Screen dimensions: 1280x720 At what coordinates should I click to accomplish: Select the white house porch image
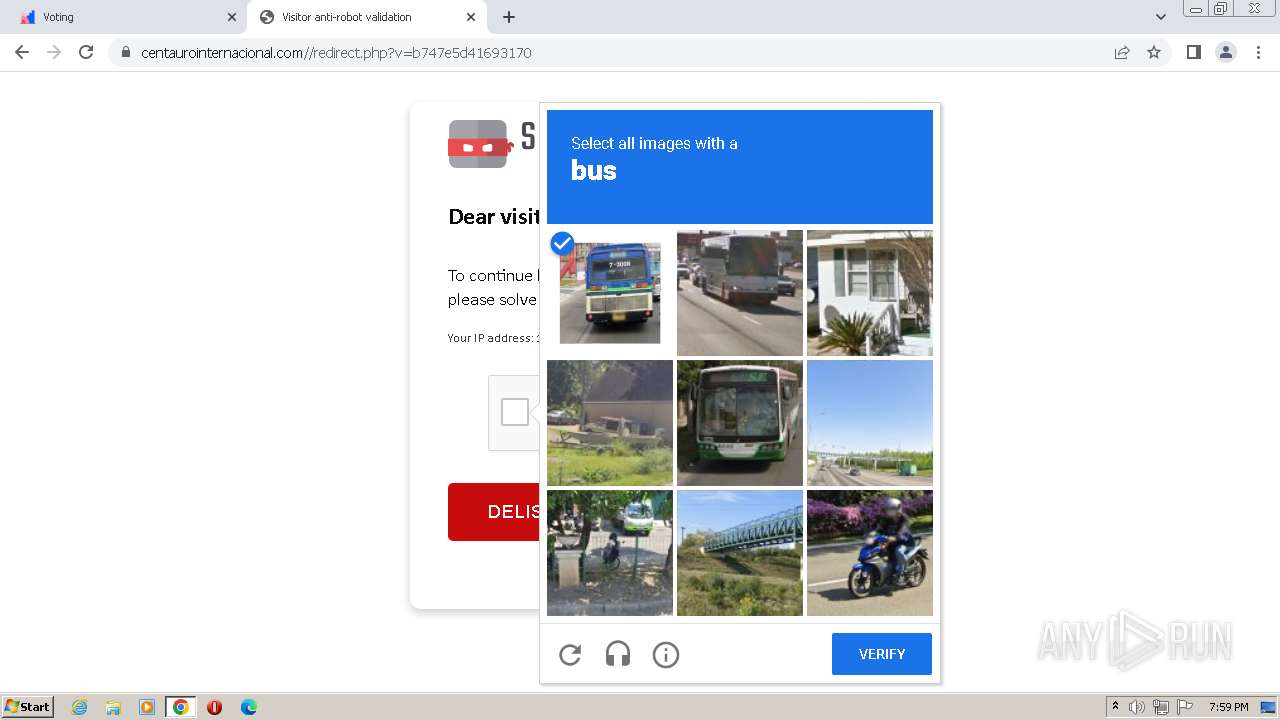point(870,293)
